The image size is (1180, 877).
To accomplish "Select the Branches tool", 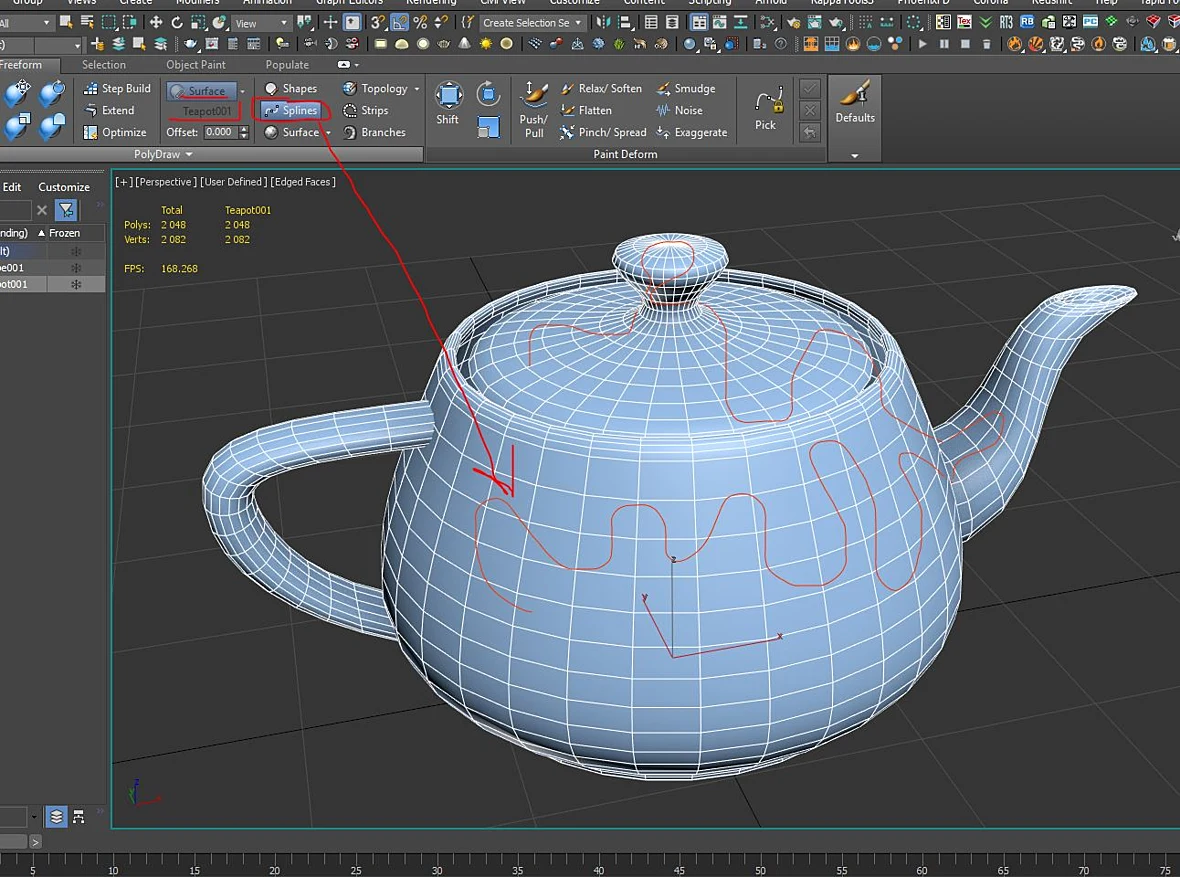I will tap(374, 132).
